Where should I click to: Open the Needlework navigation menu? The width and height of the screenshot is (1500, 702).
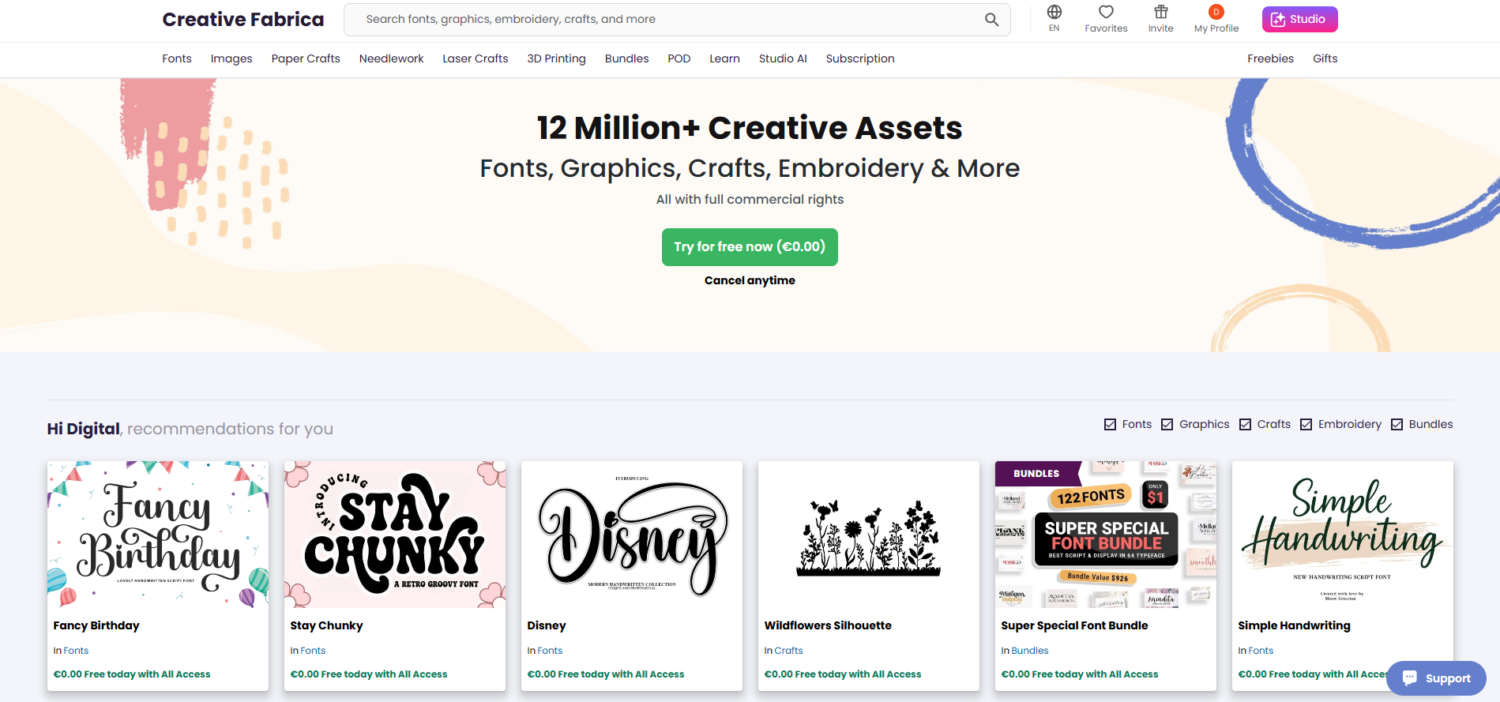[x=391, y=58]
